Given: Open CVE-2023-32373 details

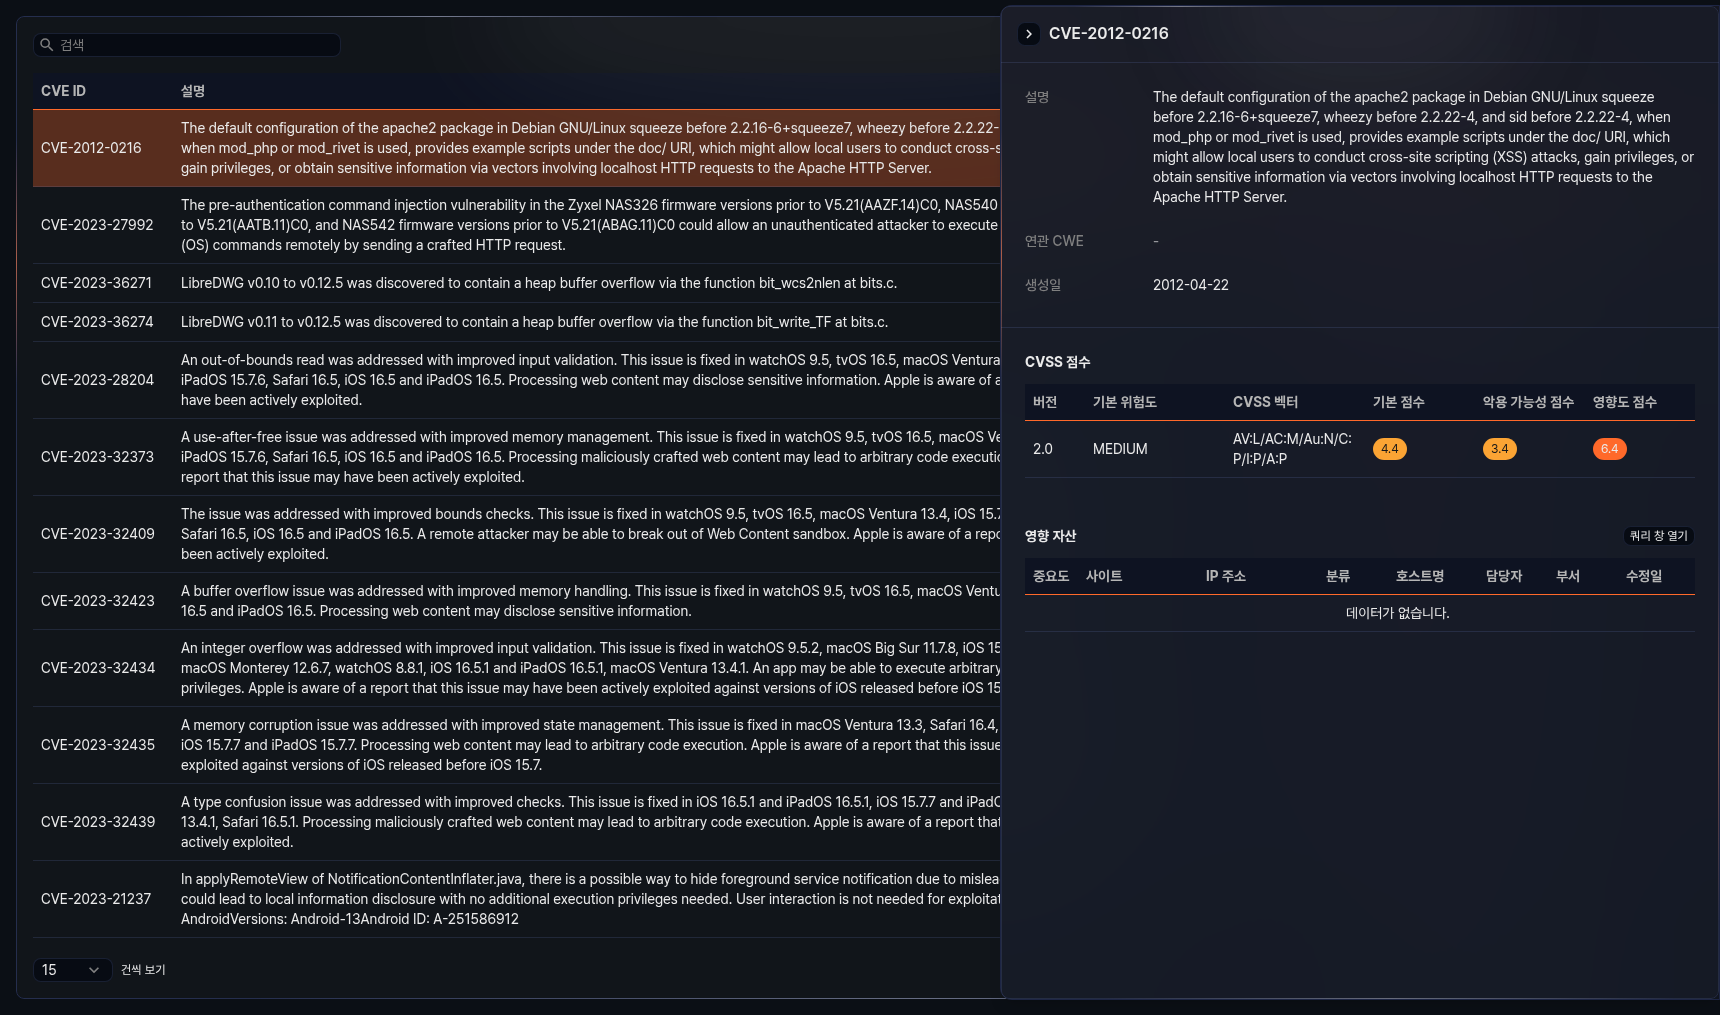Looking at the screenshot, I should 97,457.
